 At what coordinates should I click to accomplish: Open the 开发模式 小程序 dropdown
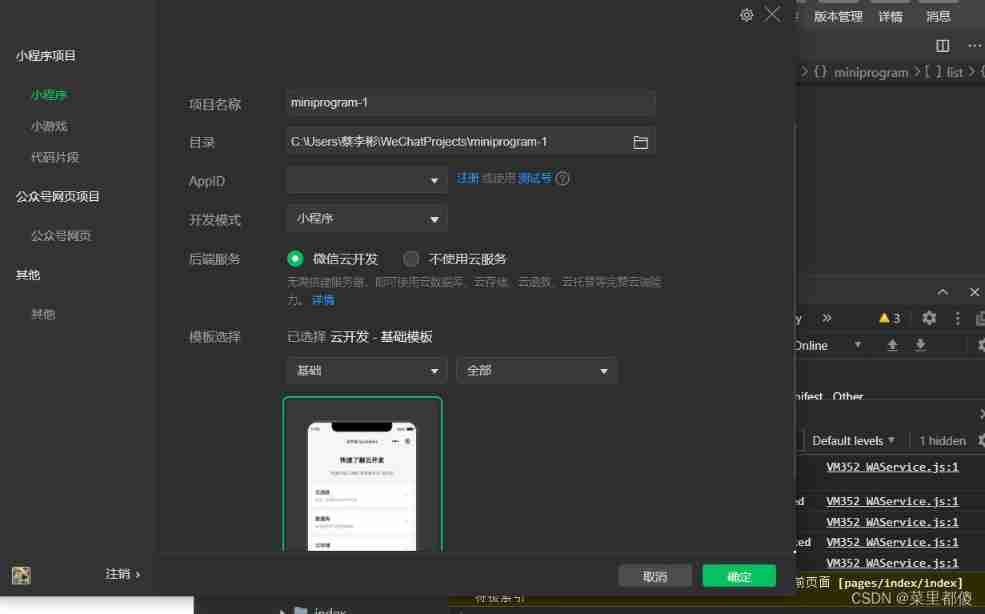coord(366,219)
